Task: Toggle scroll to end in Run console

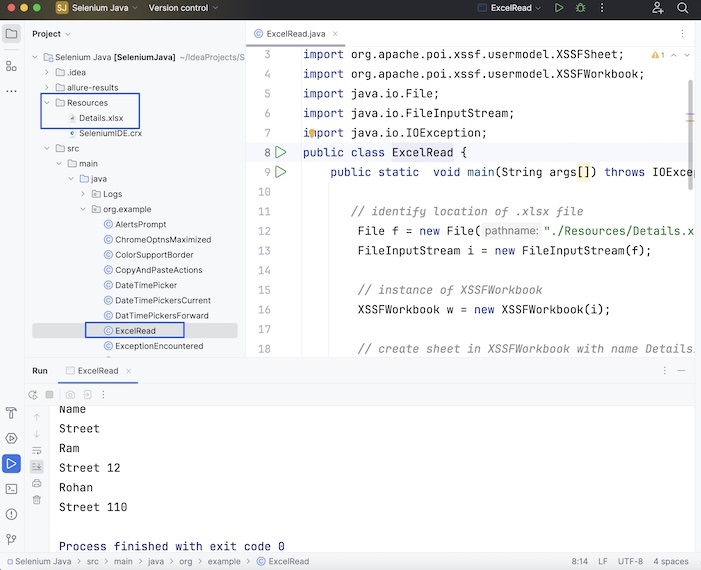Action: pyautogui.click(x=37, y=466)
